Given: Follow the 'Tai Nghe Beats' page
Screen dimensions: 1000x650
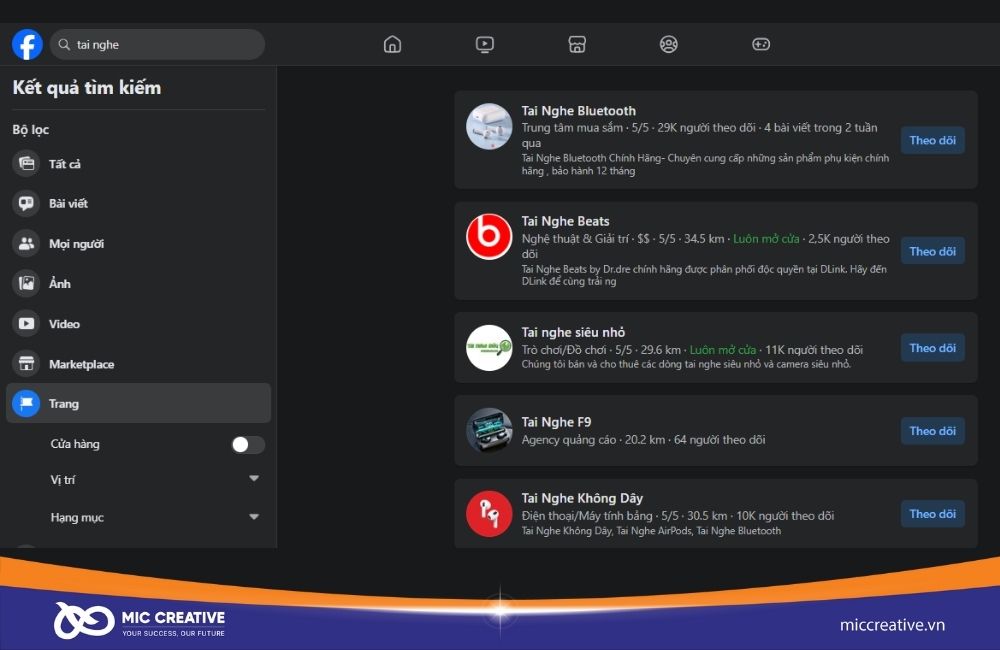Looking at the screenshot, I should (x=932, y=251).
